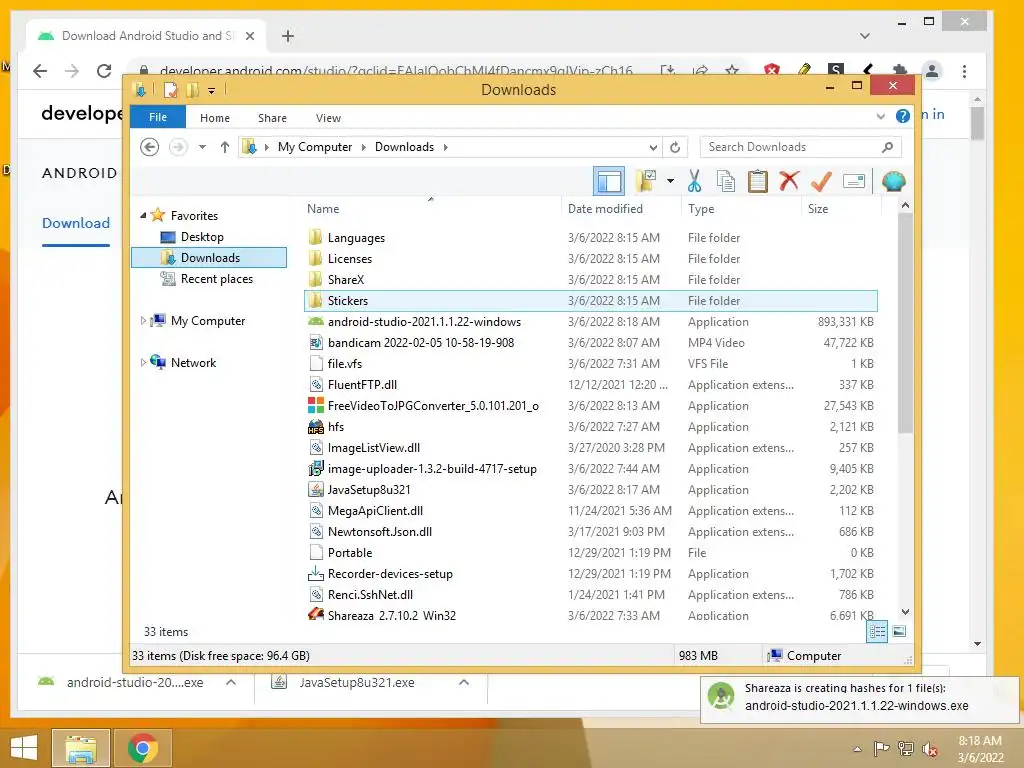Go back in Explorer navigation
The height and width of the screenshot is (768, 1024).
[150, 147]
